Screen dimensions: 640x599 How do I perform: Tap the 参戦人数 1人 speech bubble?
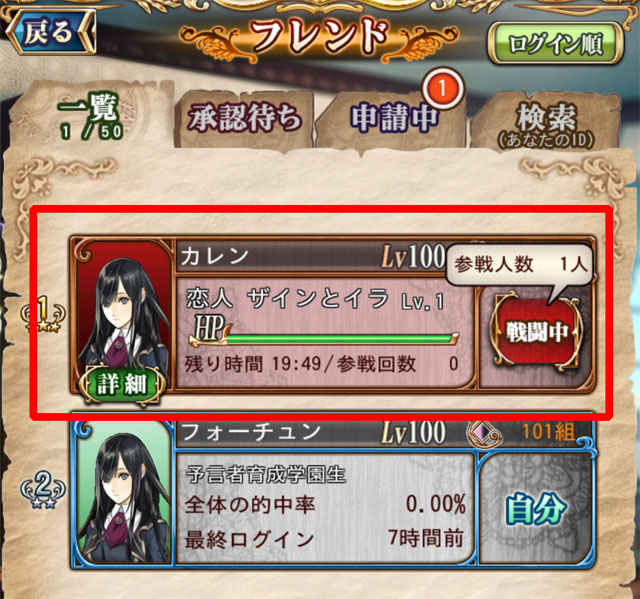coord(520,265)
